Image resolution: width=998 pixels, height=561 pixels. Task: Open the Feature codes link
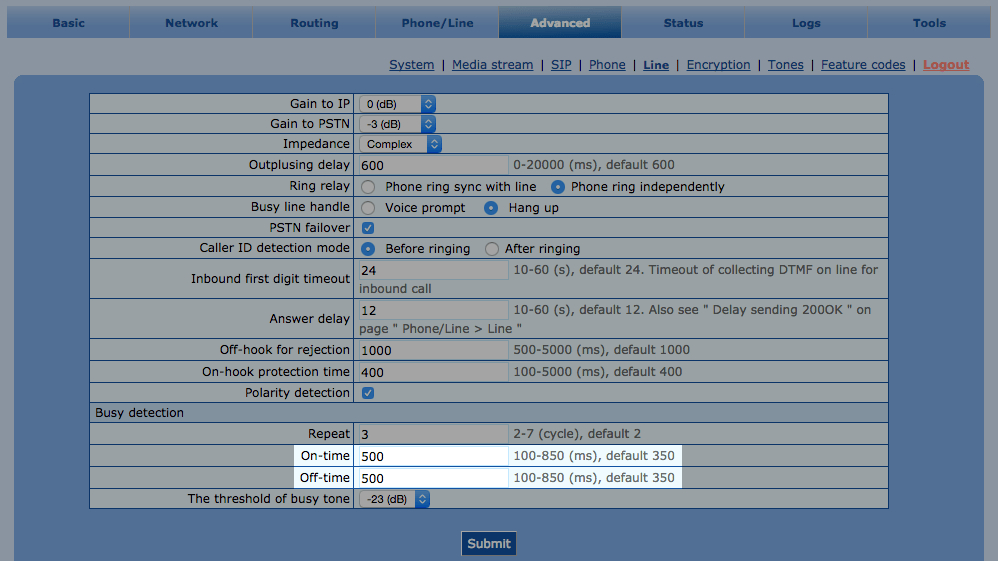[x=863, y=65]
